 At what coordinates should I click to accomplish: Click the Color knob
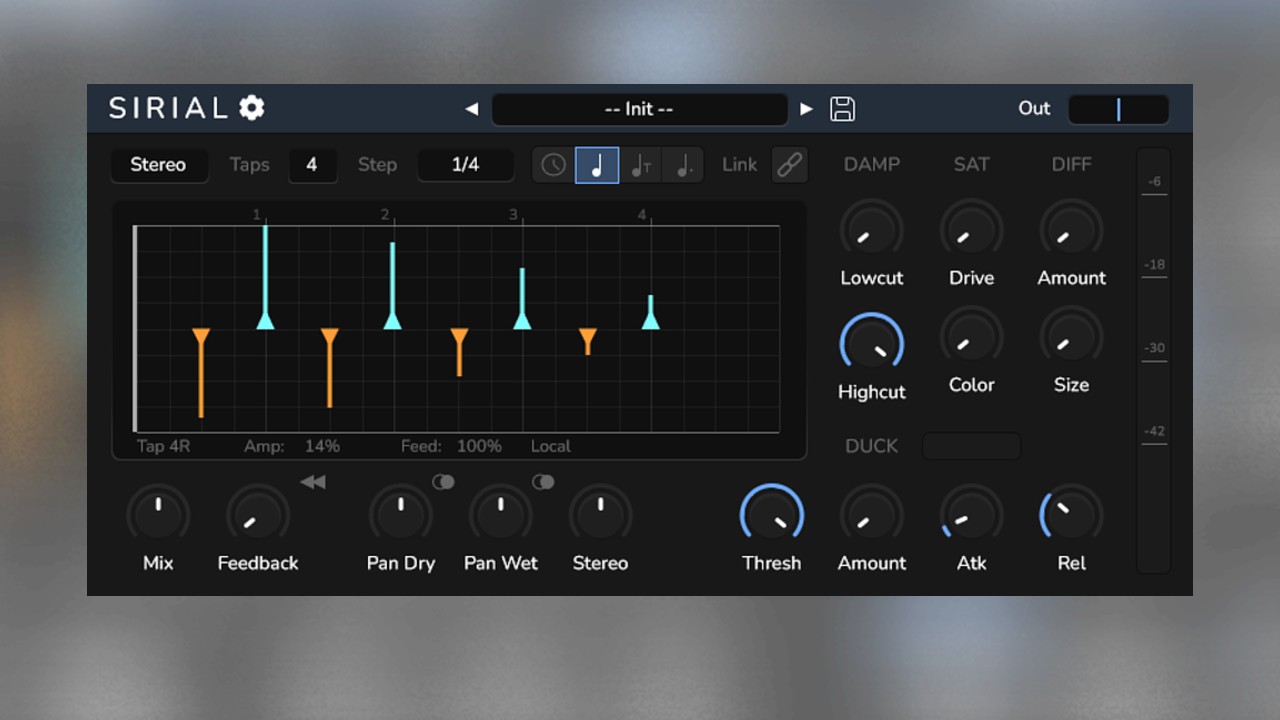971,337
